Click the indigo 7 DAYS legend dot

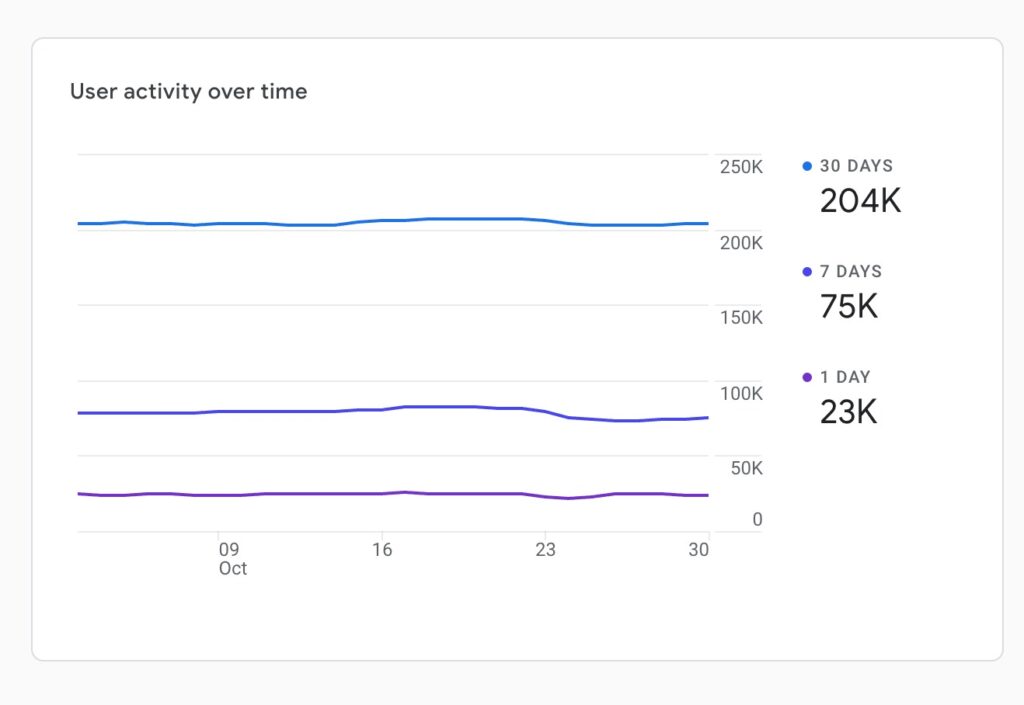coord(807,272)
